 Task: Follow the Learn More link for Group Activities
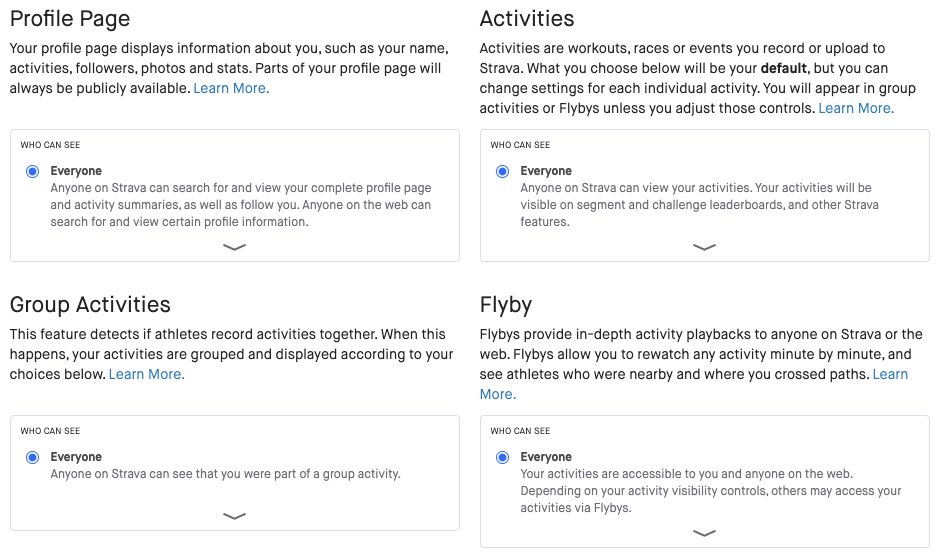click(x=146, y=374)
